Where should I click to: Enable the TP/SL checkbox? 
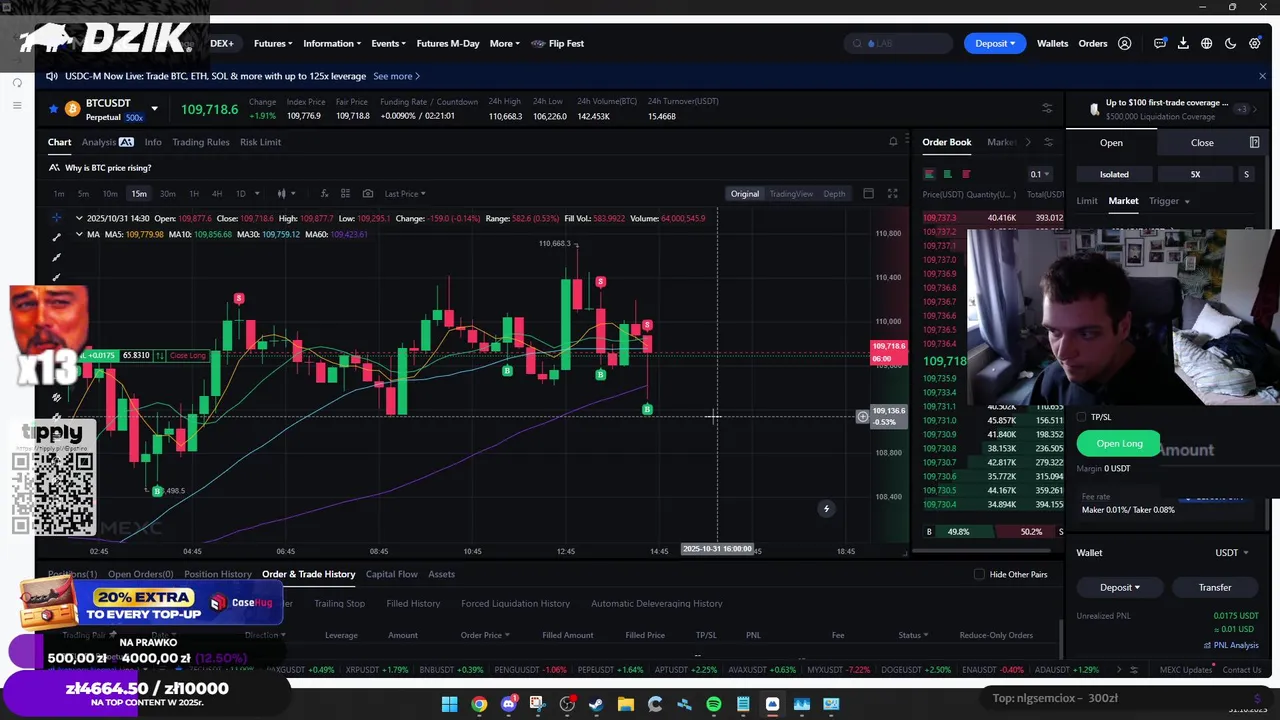click(1081, 417)
